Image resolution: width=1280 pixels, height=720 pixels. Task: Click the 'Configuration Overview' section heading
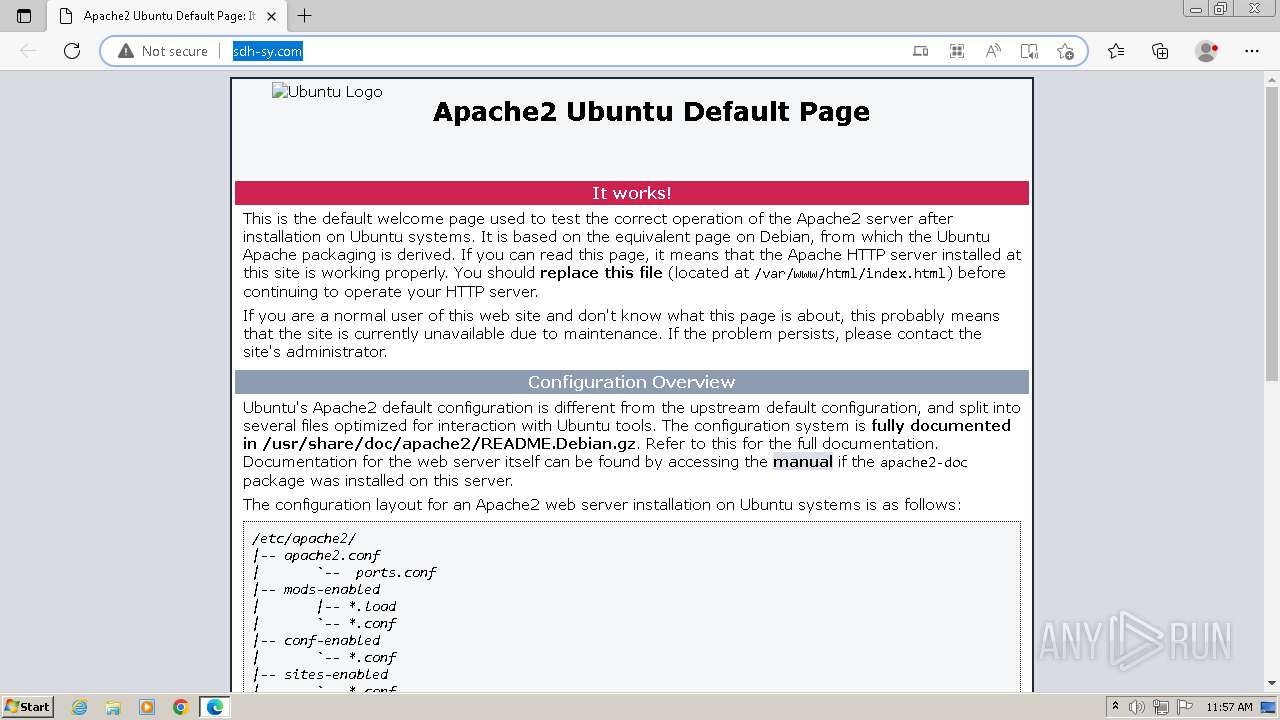tap(632, 382)
